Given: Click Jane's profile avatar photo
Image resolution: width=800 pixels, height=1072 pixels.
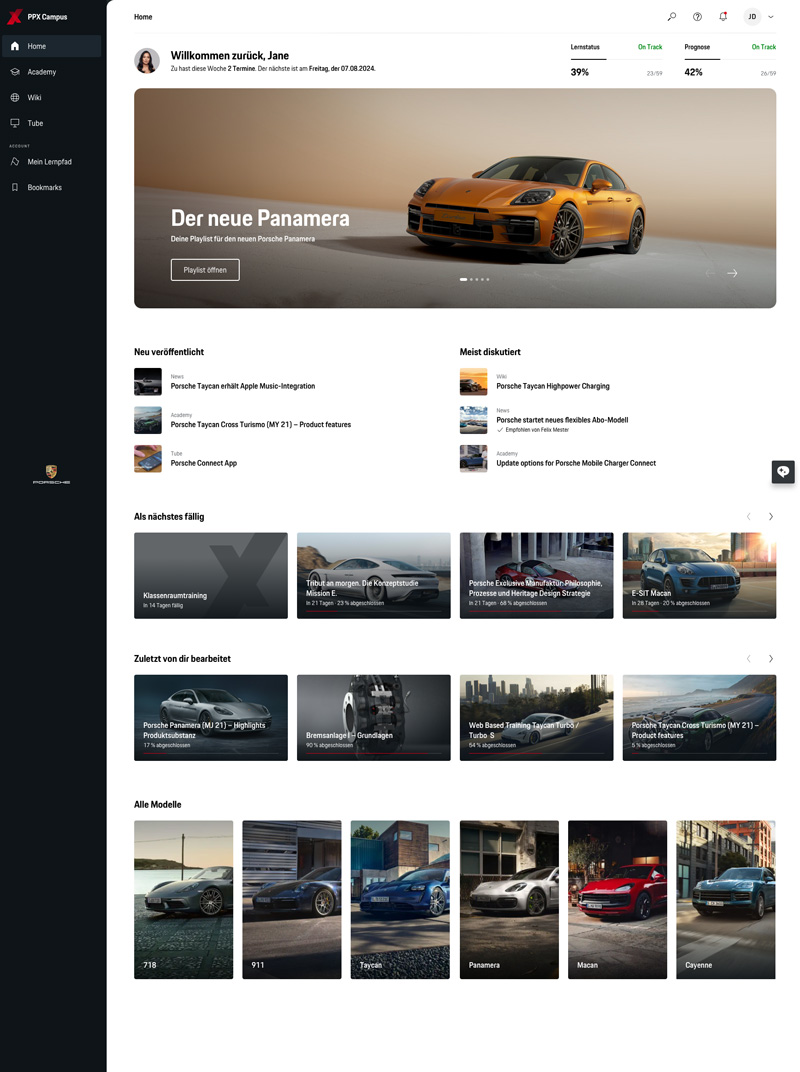Looking at the screenshot, I should 147,61.
